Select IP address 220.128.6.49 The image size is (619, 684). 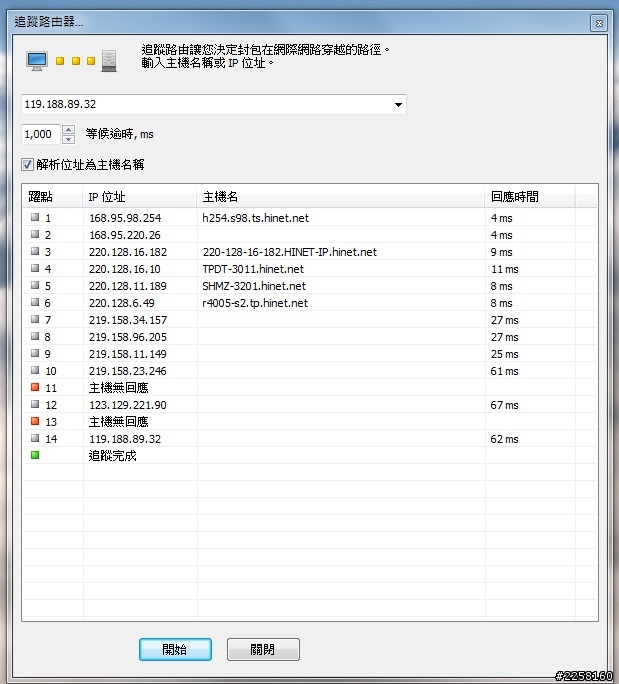tap(122, 303)
